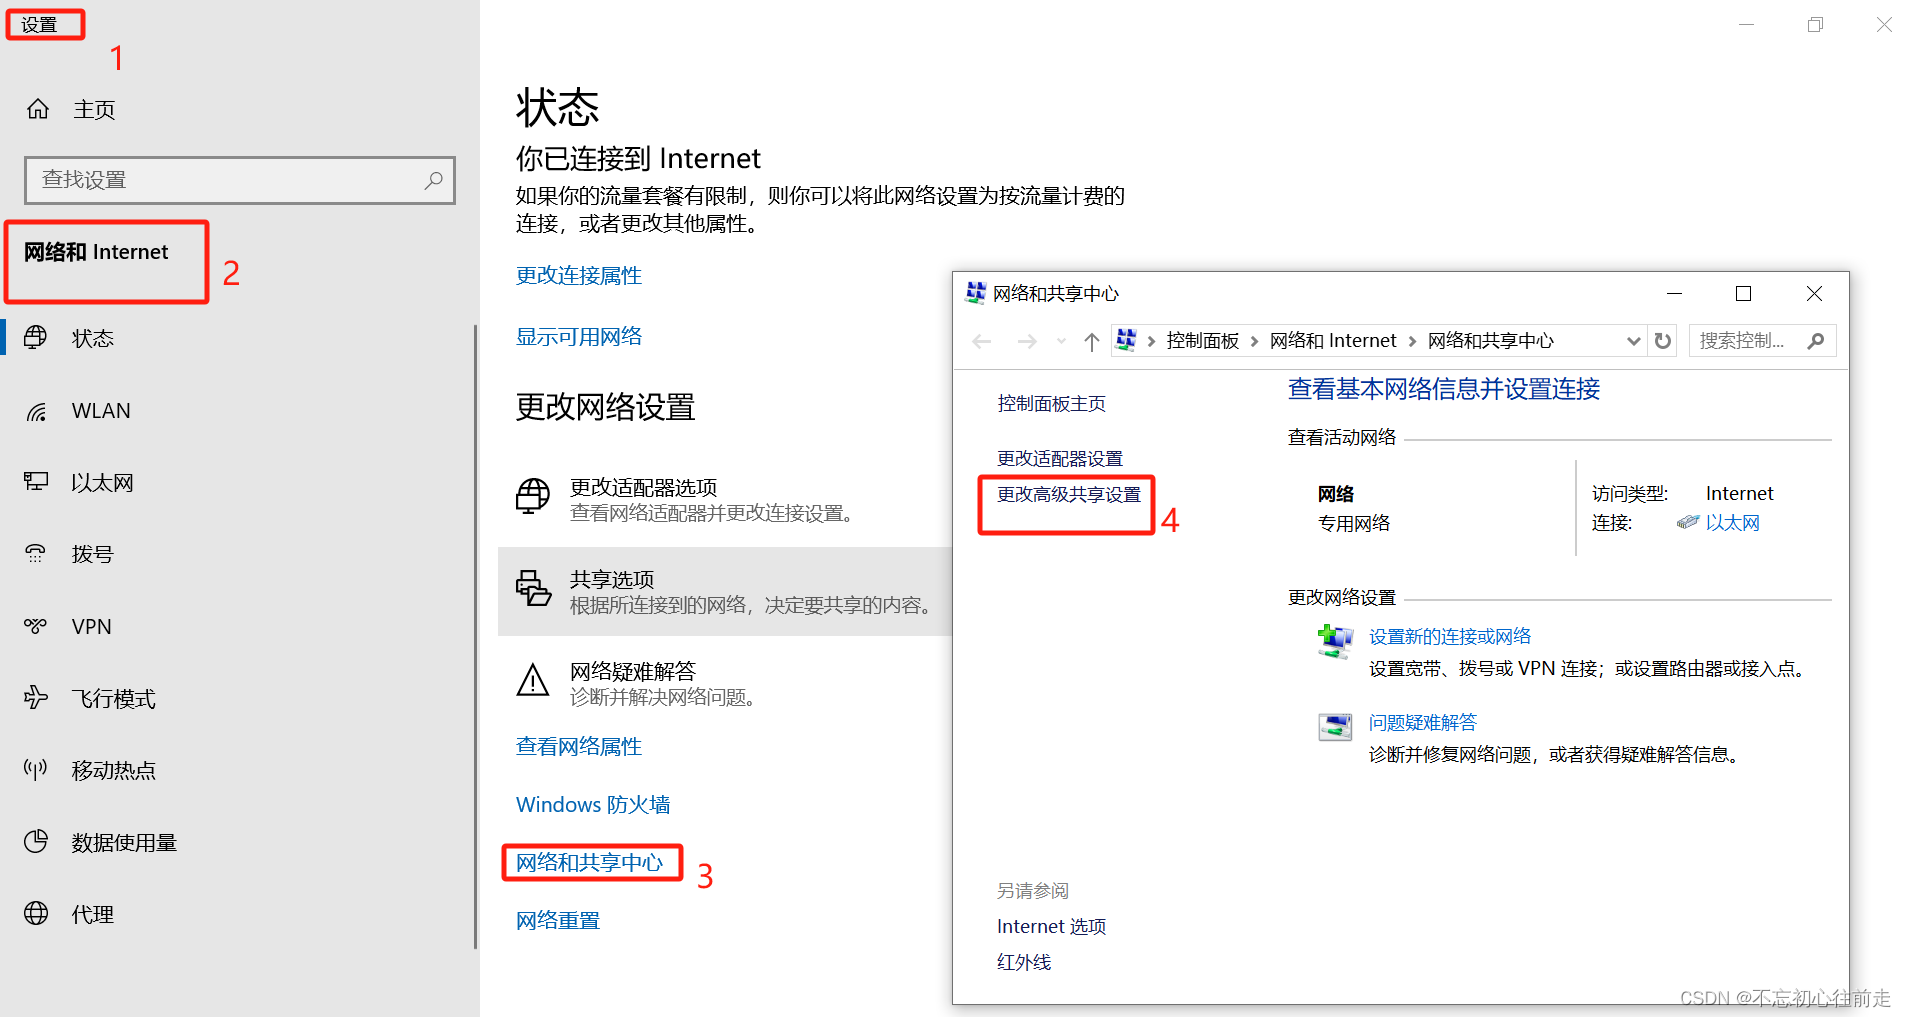
Task: Click 更改高级共享设置 in control panel
Action: [1069, 495]
